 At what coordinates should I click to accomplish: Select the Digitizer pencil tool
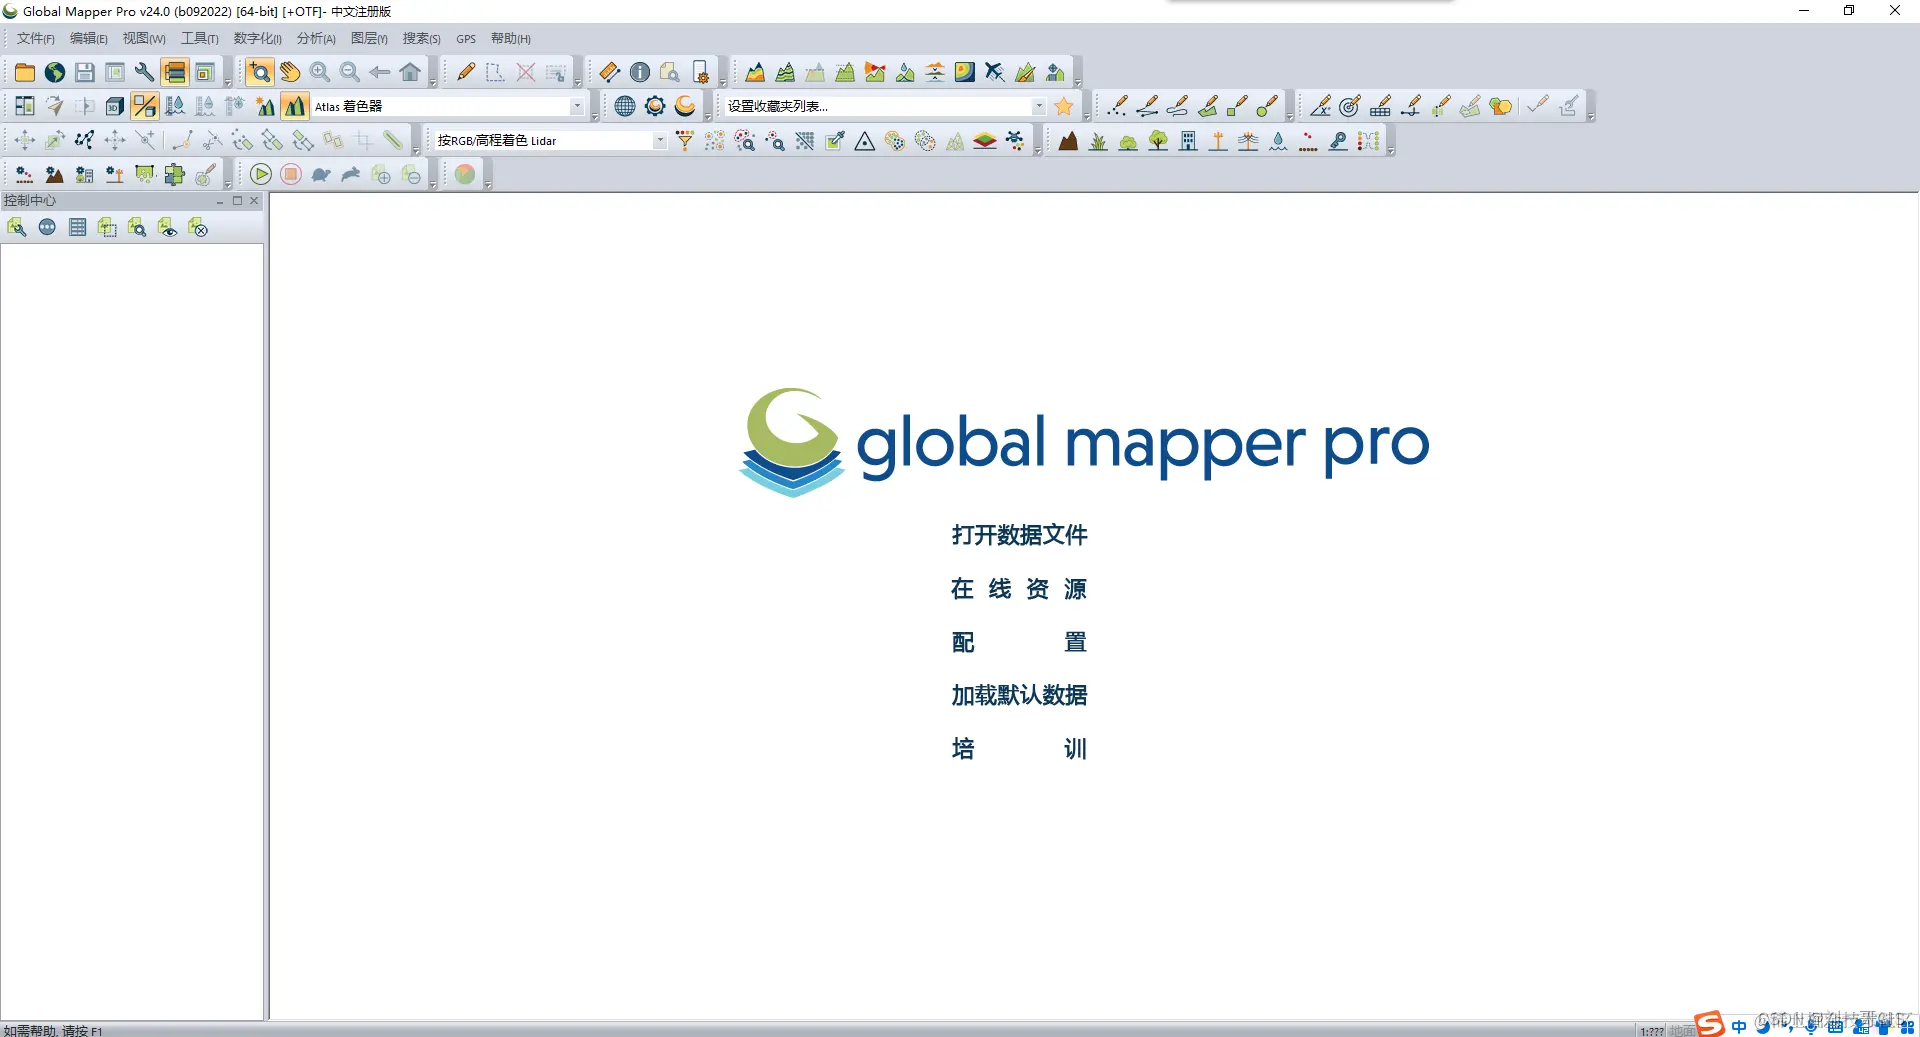pos(465,72)
